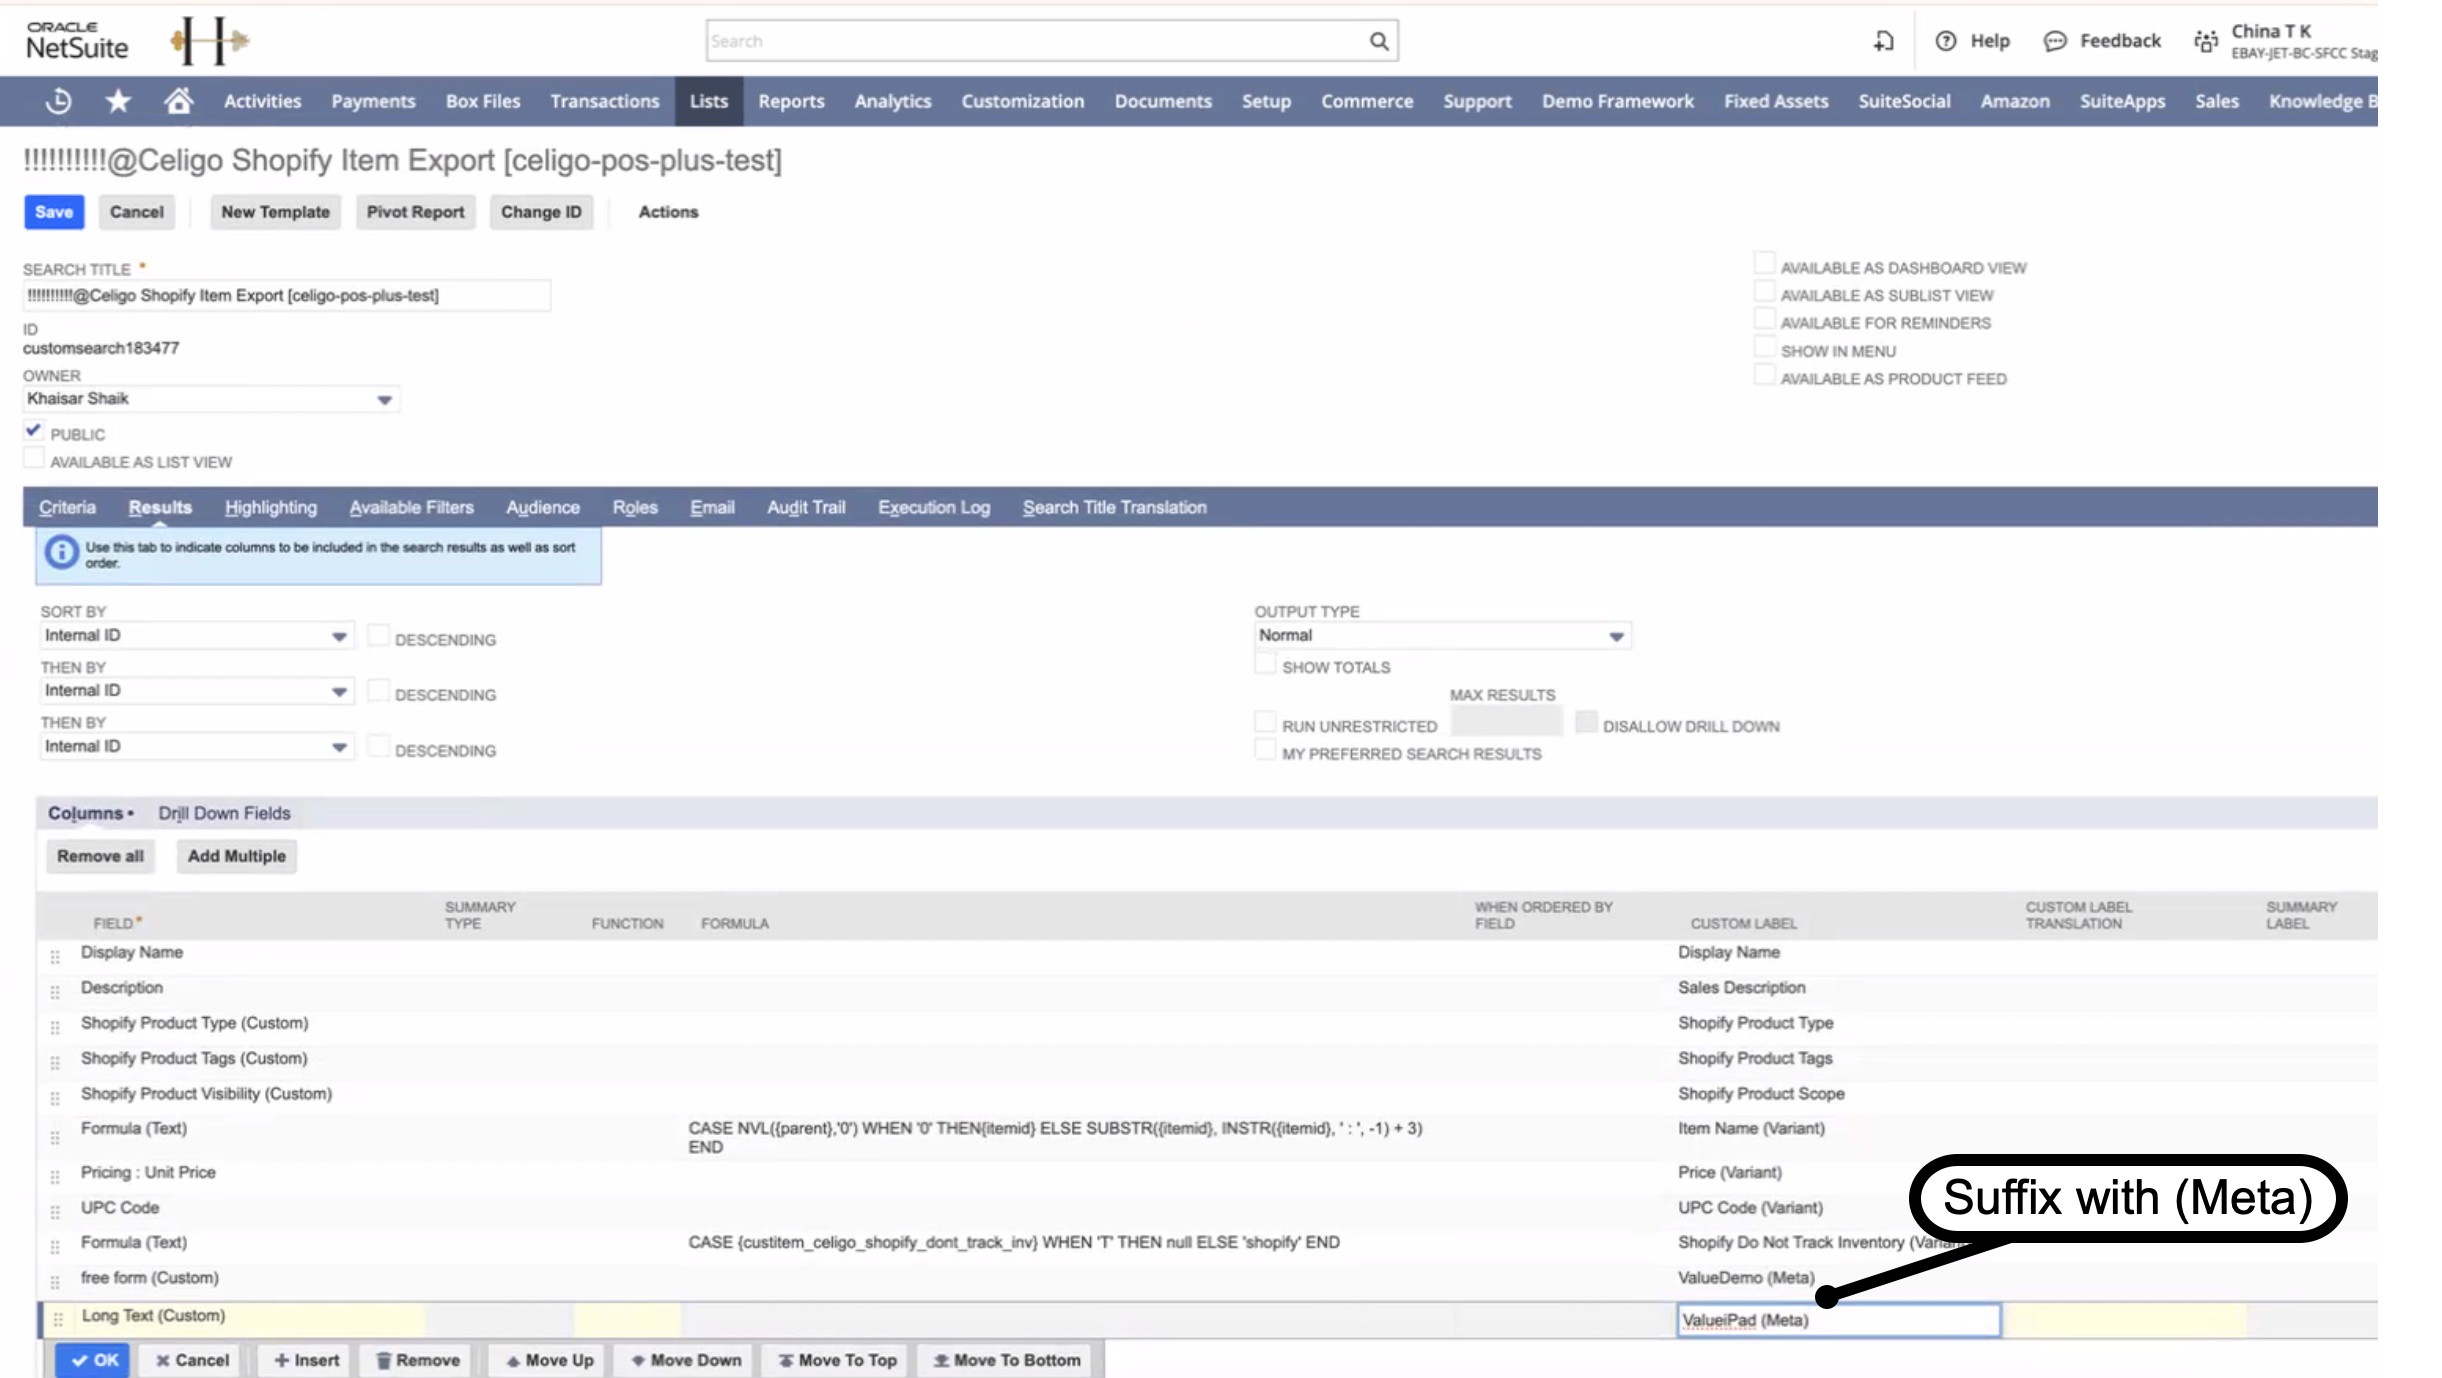
Task: Open the Customization menu
Action: tap(1022, 101)
